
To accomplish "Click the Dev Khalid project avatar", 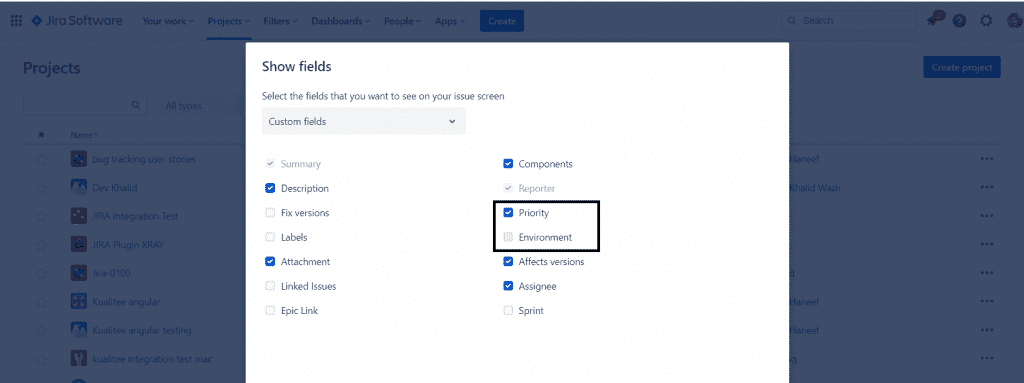I will [x=79, y=188].
